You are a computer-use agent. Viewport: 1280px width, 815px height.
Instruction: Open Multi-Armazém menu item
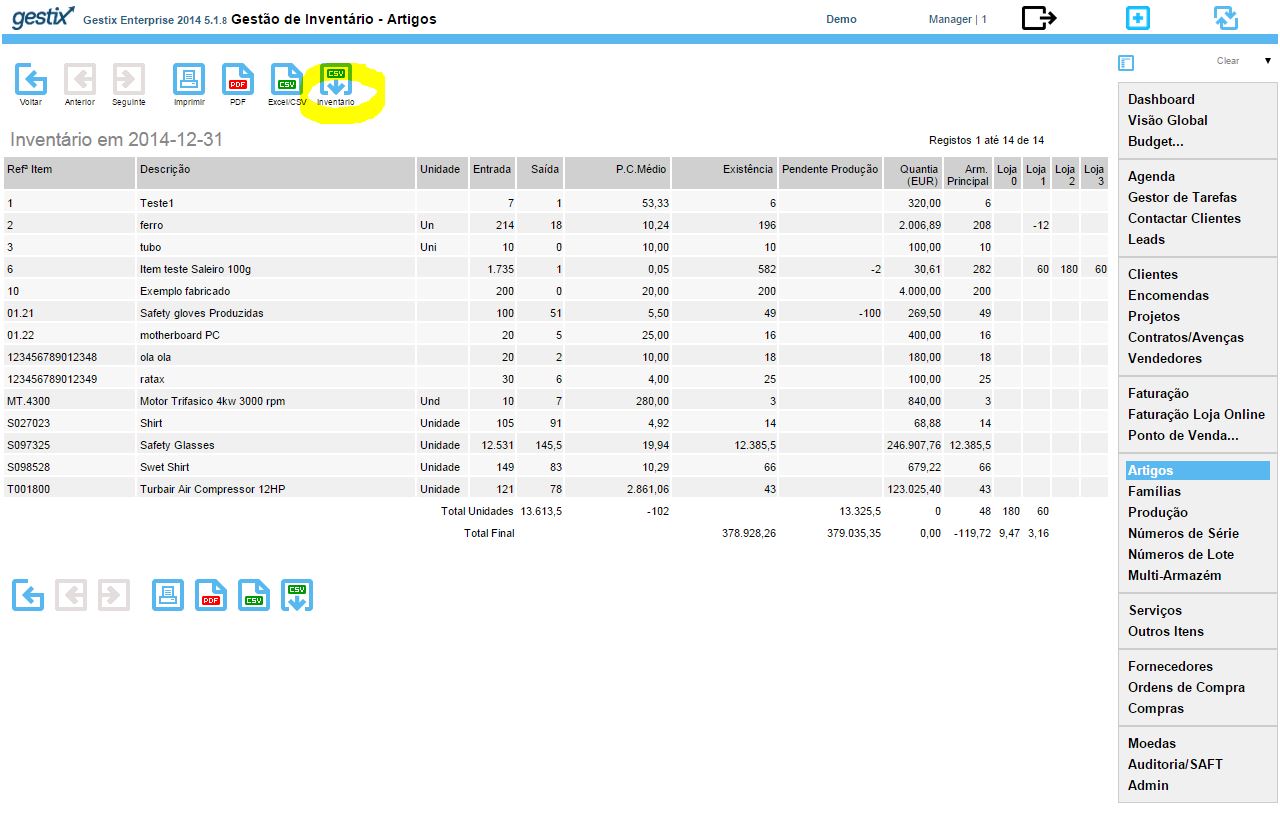[x=1174, y=575]
